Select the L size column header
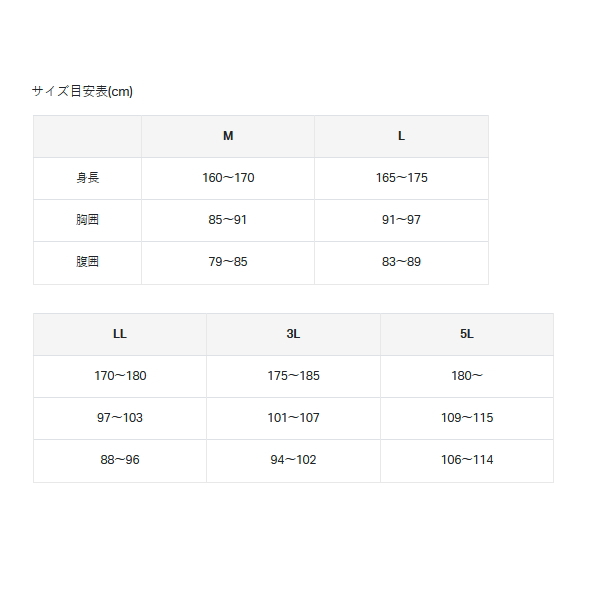Viewport: 600px width, 600px height. pyautogui.click(x=401, y=136)
